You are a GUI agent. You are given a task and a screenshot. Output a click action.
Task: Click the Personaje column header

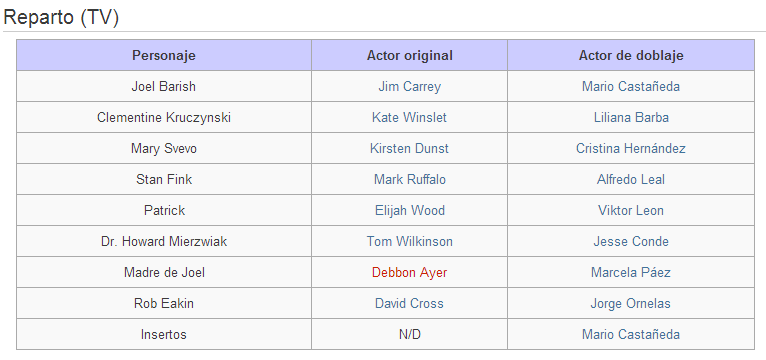coord(164,55)
